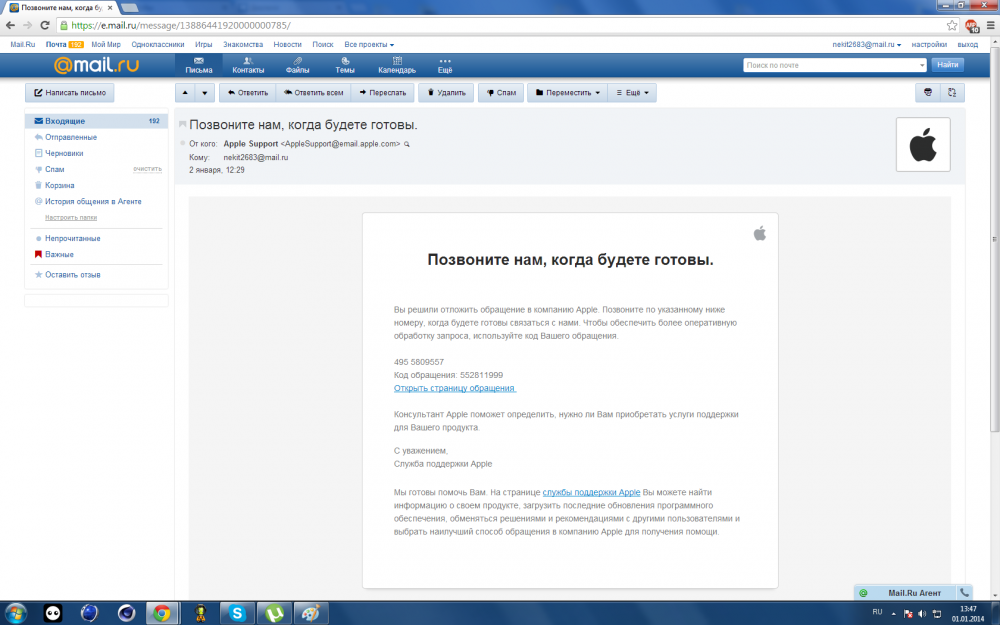Go to previous message with up arrow

(185, 92)
